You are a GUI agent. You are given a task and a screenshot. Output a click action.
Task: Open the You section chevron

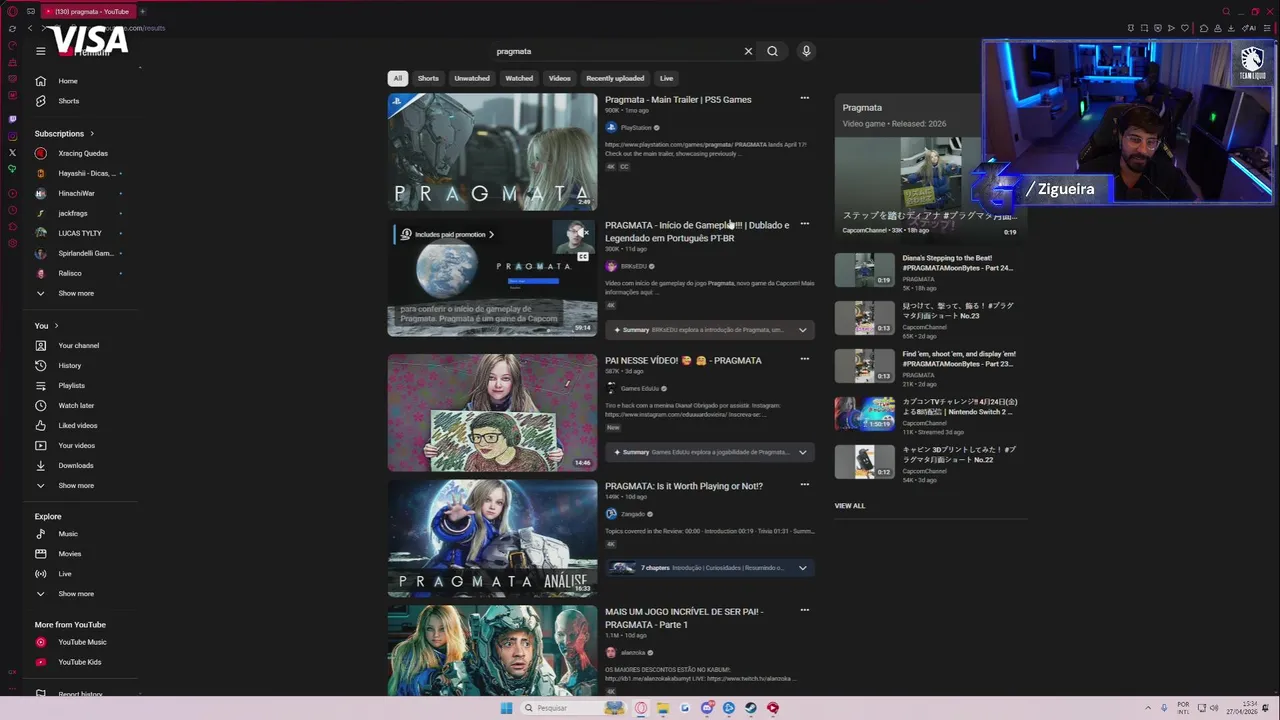click(56, 326)
